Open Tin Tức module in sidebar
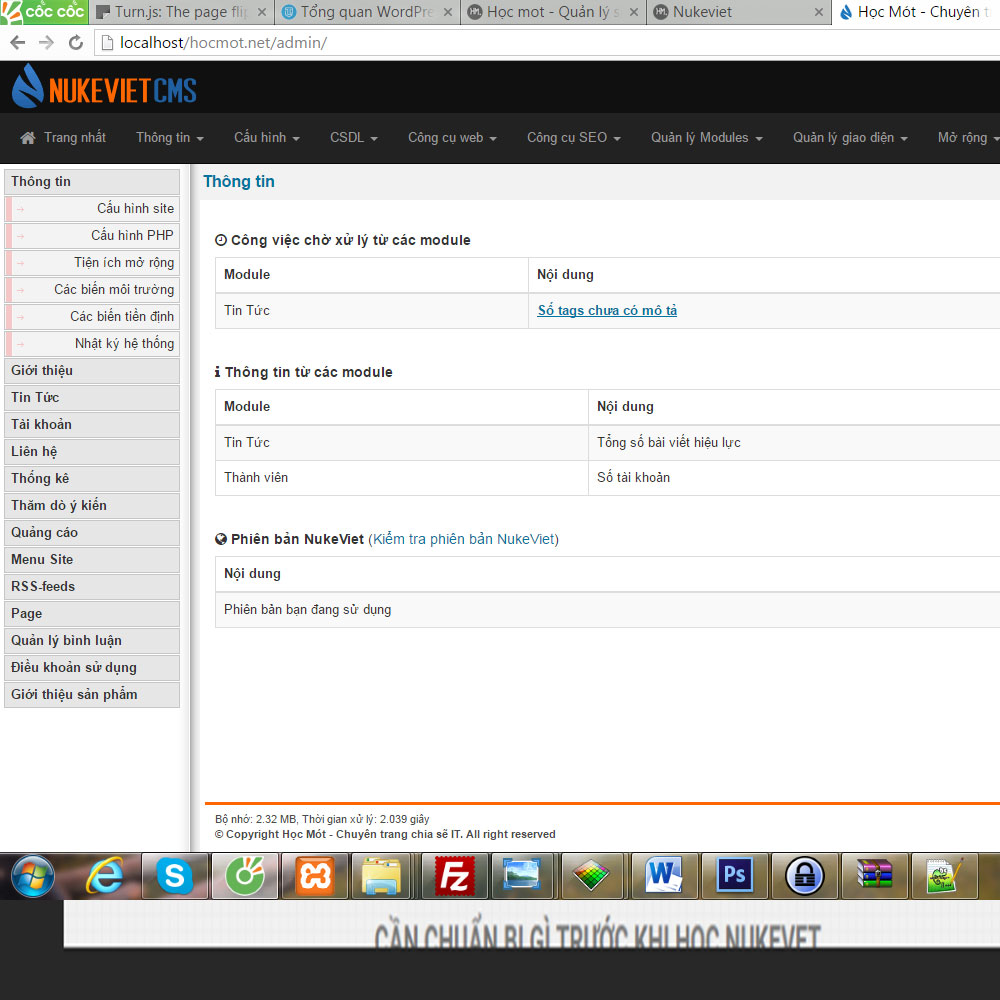The image size is (1000, 1000). tap(92, 397)
